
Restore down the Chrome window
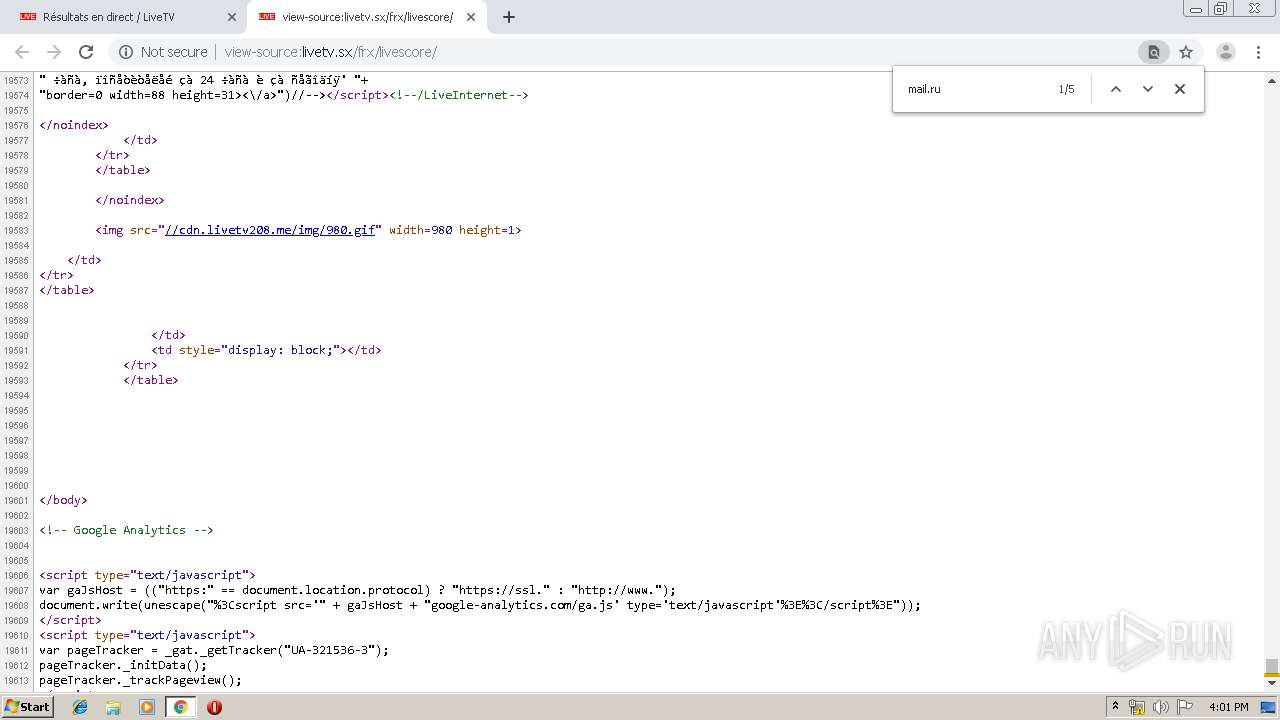(x=1220, y=8)
